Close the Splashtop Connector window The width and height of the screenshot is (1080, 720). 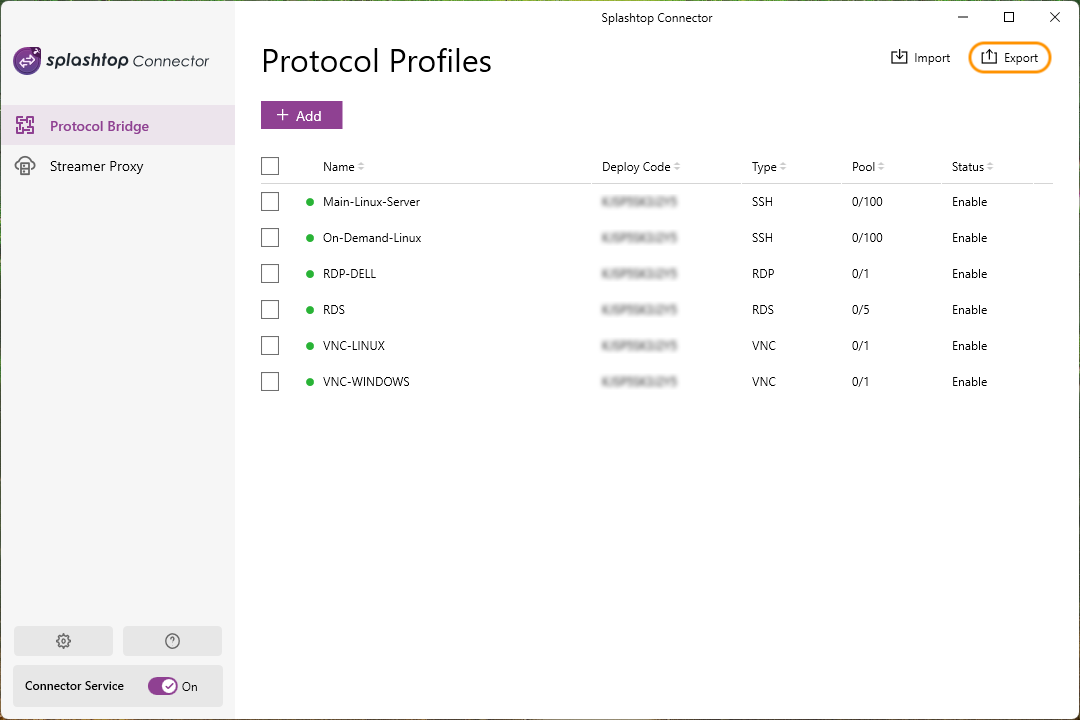pyautogui.click(x=1055, y=17)
